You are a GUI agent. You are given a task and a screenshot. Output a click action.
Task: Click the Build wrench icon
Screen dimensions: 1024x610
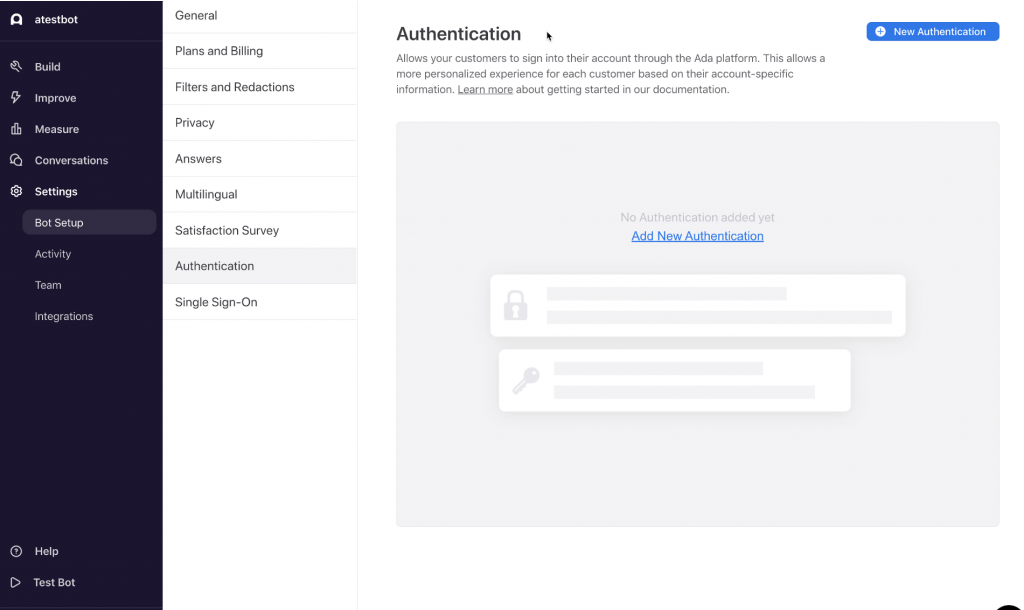point(16,67)
